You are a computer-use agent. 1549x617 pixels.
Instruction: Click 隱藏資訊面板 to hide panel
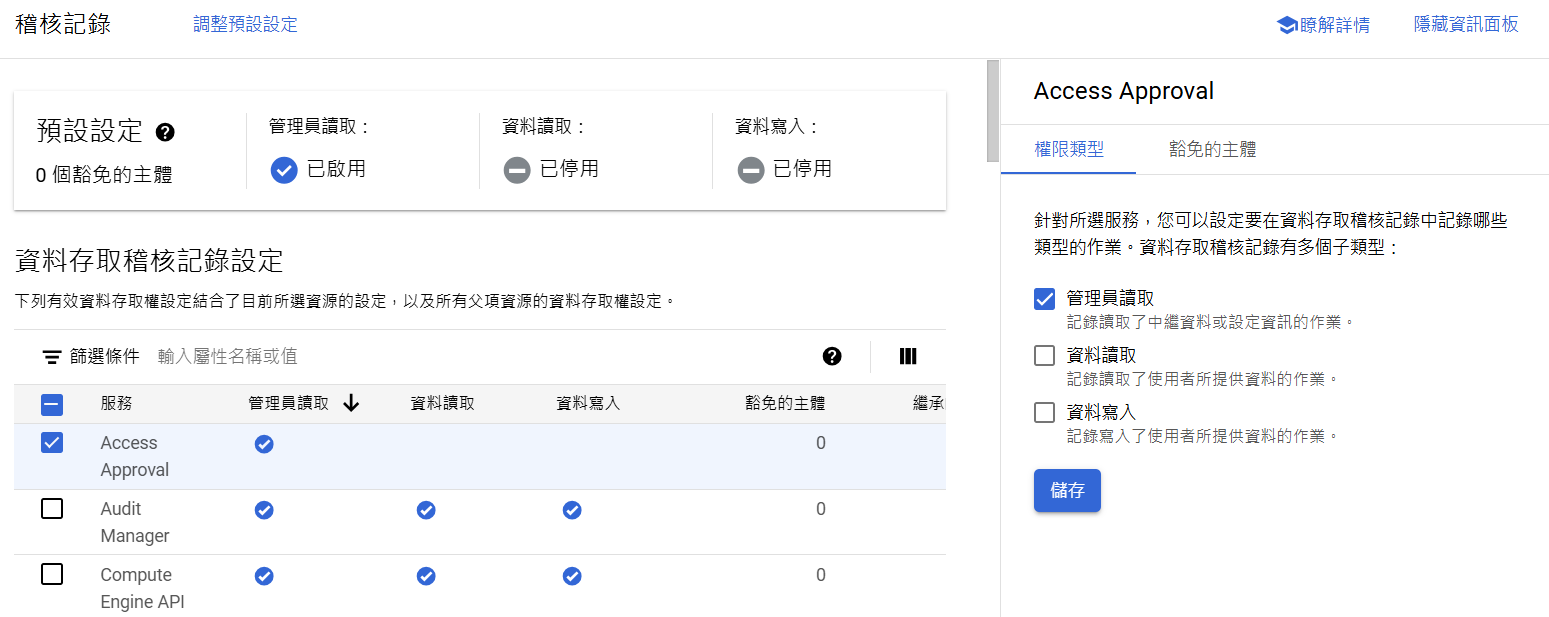click(1466, 25)
